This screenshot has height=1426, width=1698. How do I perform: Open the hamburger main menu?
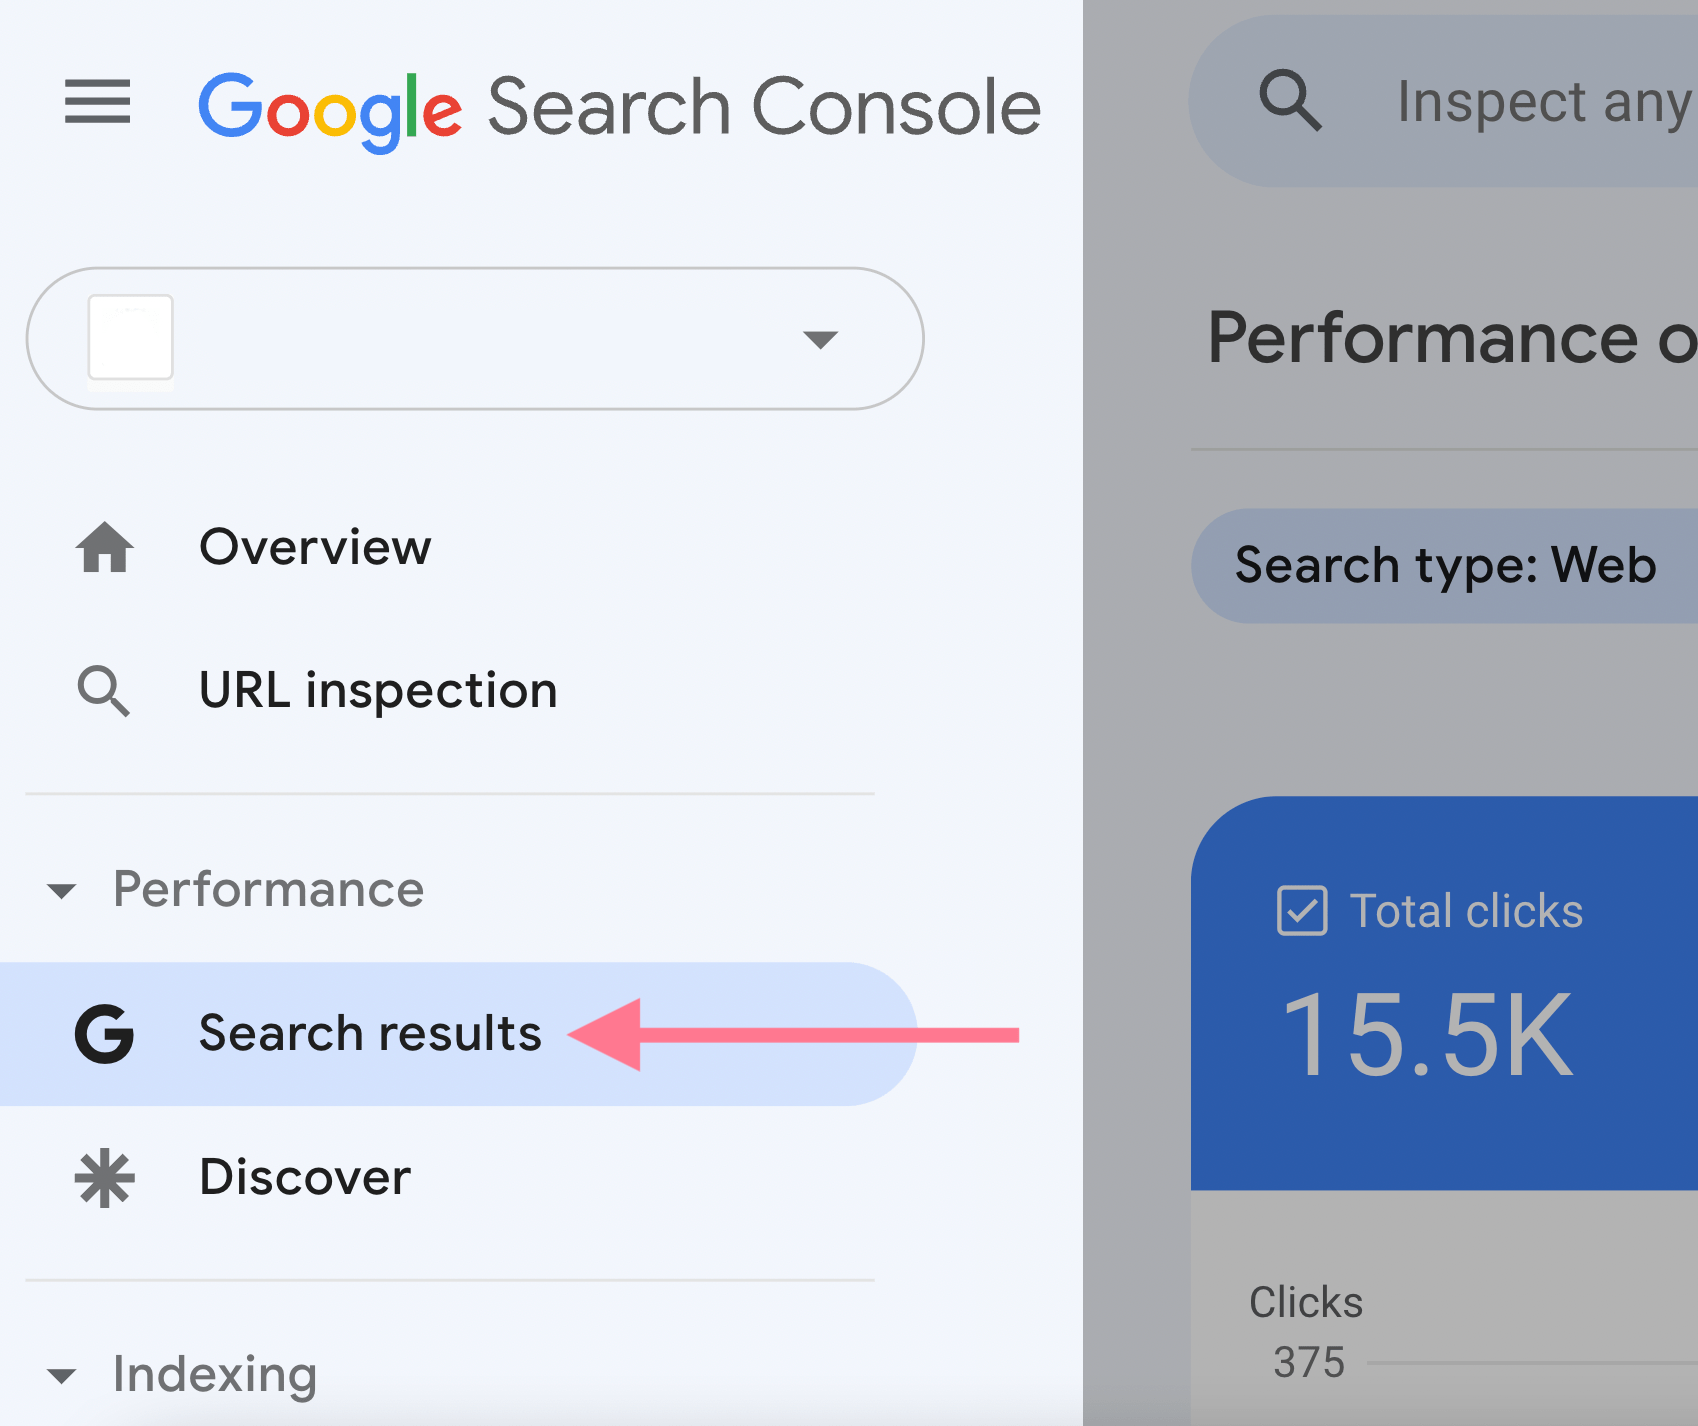click(97, 102)
